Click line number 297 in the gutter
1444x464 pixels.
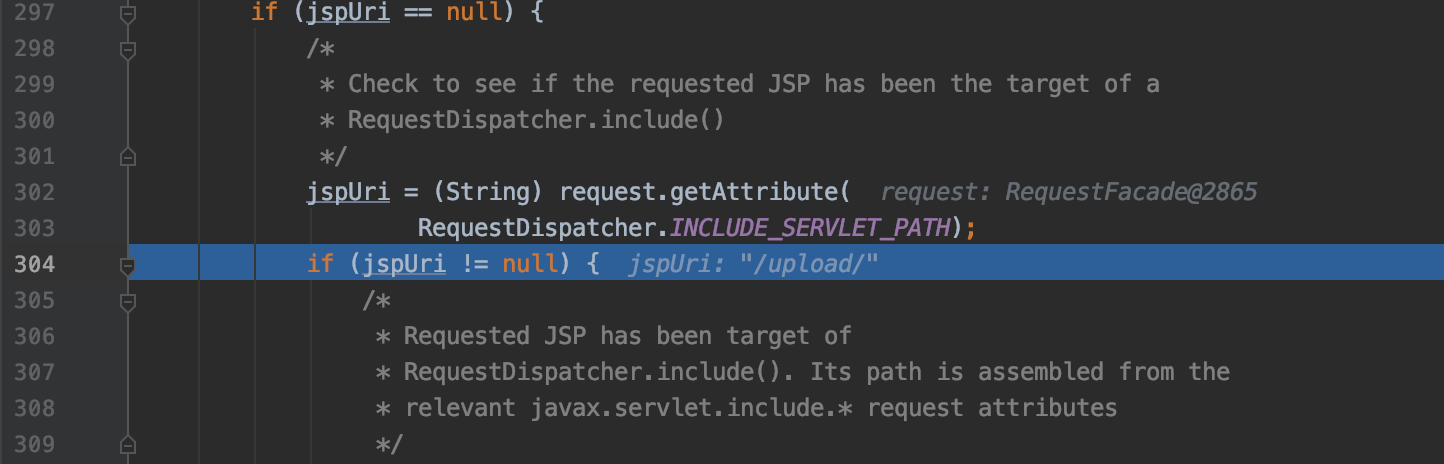coord(34,14)
